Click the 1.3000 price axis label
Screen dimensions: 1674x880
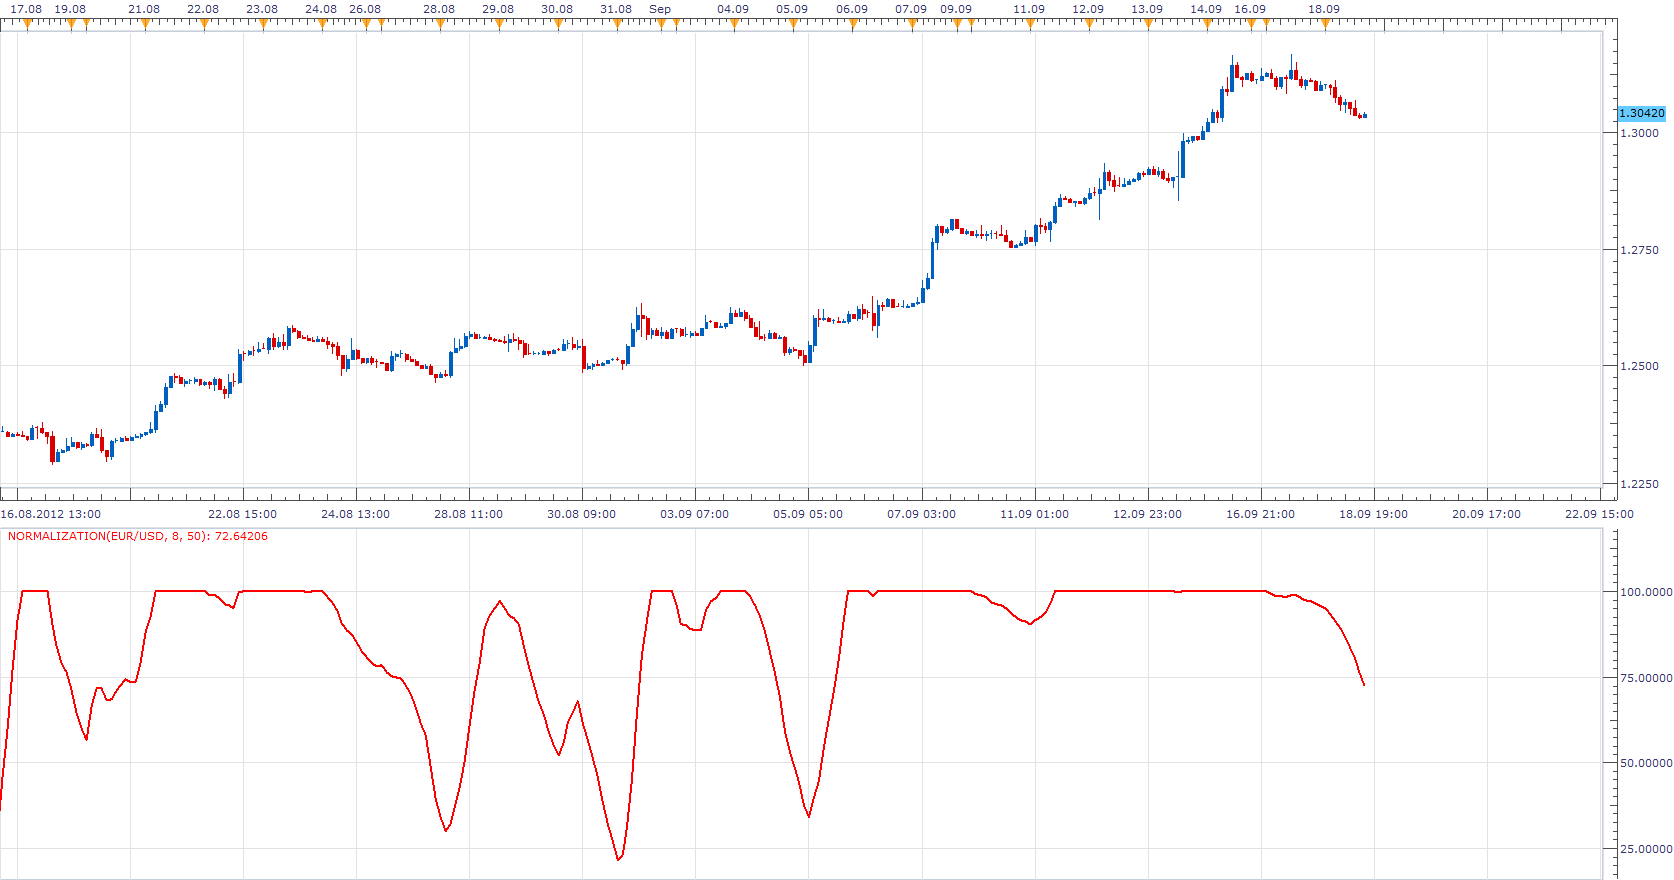pyautogui.click(x=1639, y=133)
